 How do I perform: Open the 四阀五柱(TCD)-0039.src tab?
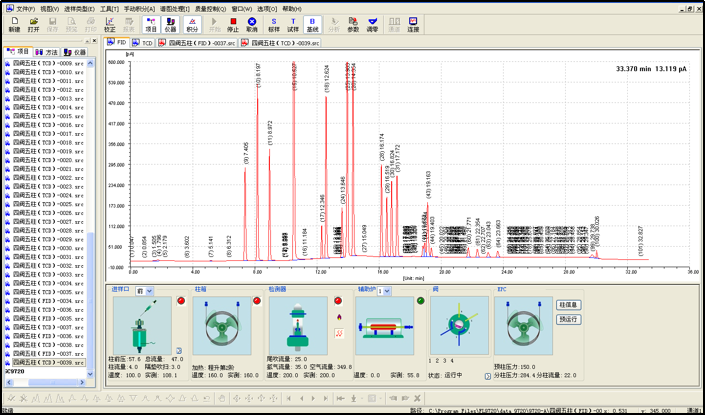tap(280, 43)
